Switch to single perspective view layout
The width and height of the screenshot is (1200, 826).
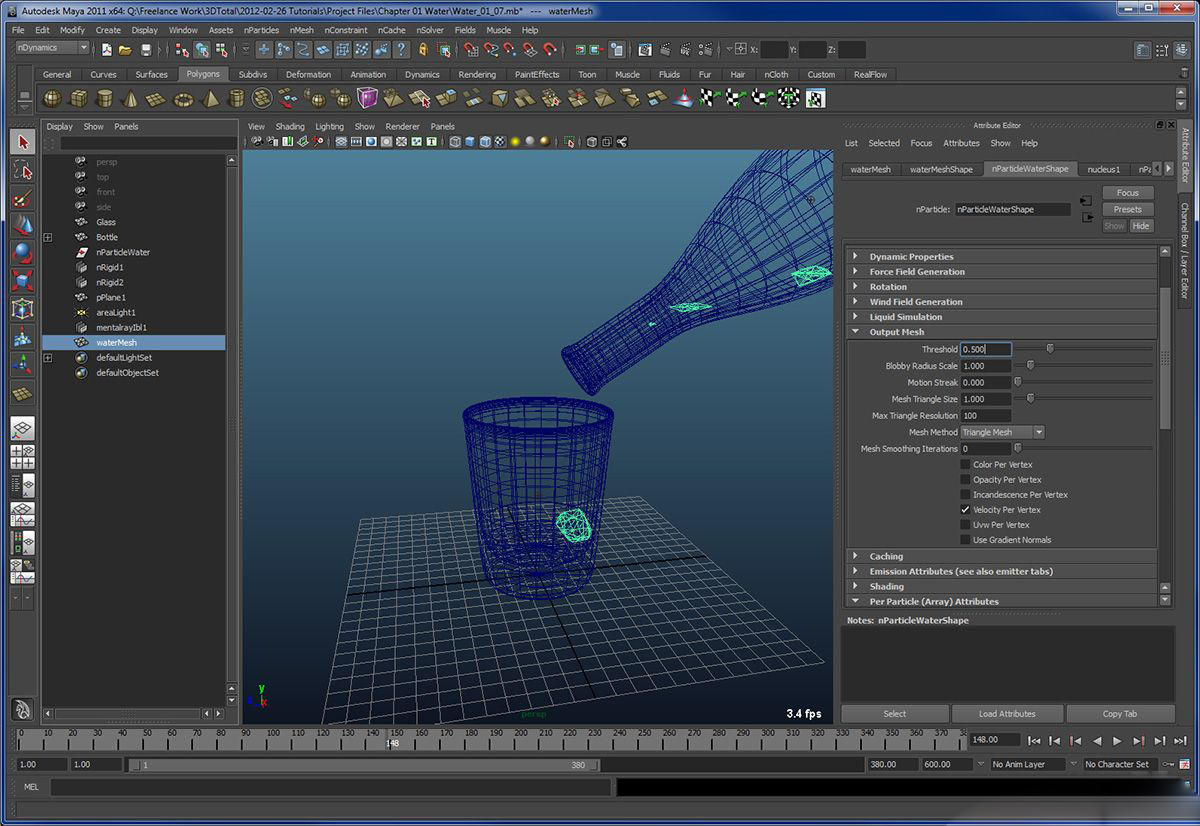(x=23, y=429)
